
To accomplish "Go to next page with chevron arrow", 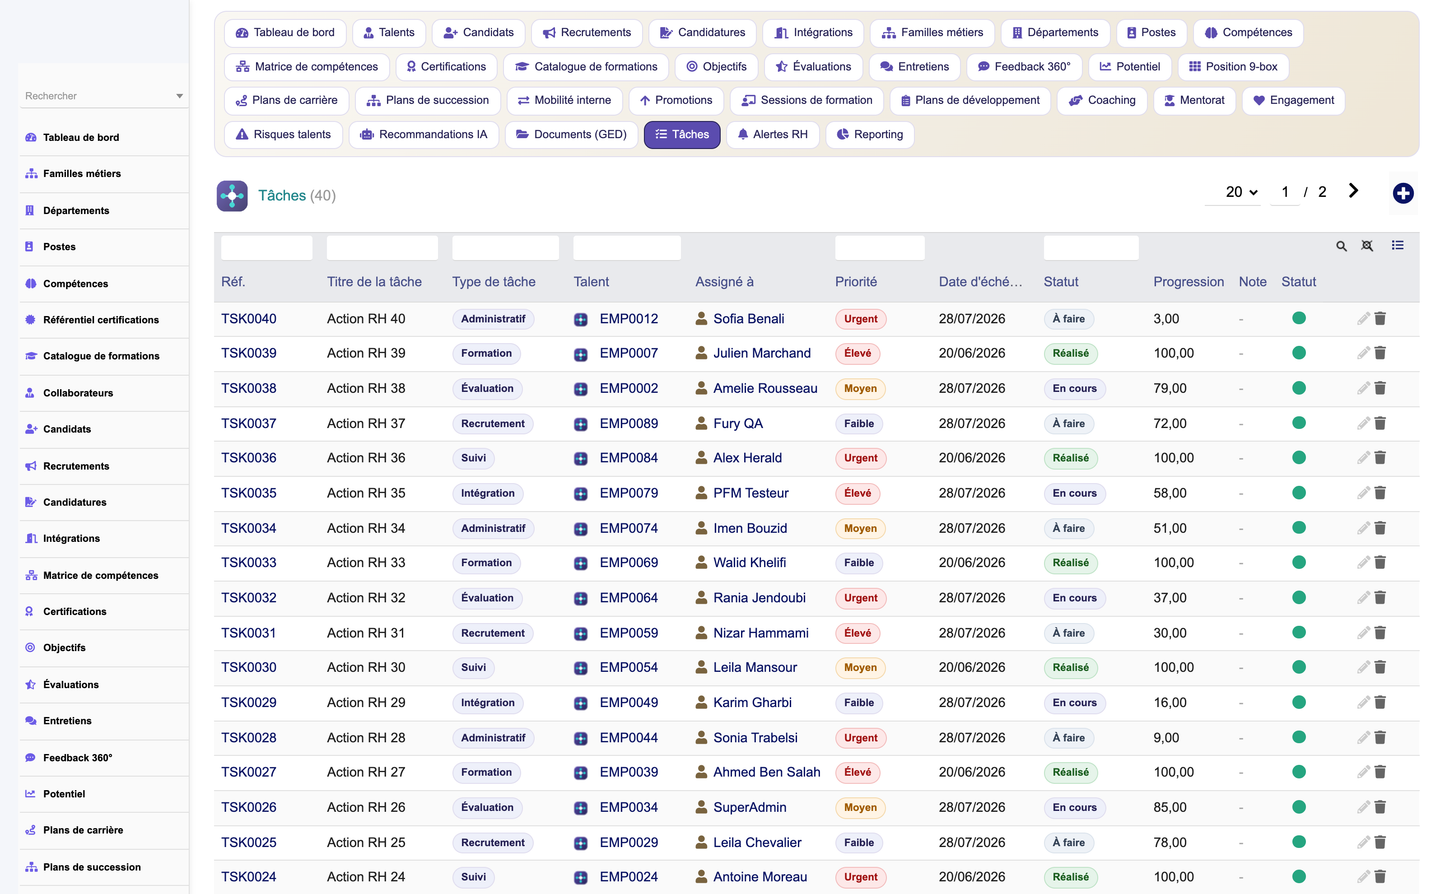I will pos(1353,191).
